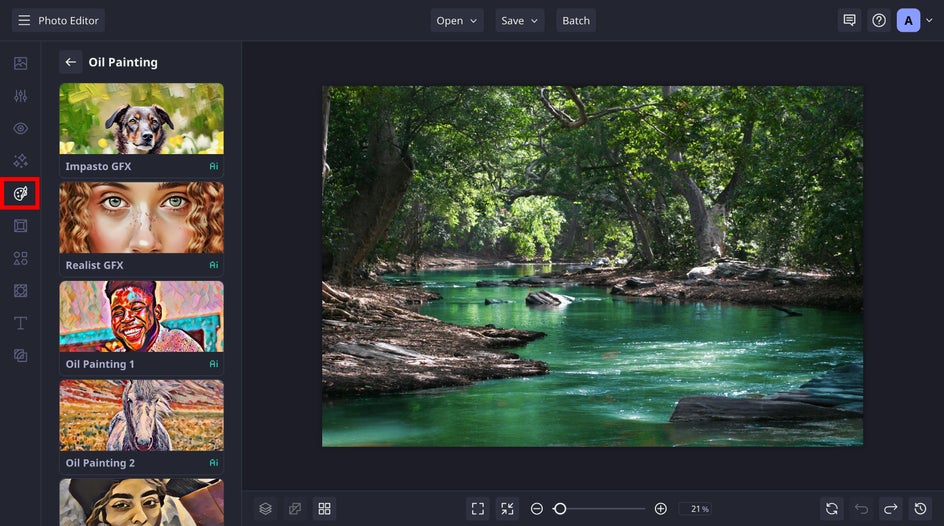This screenshot has height=526, width=944.
Task: Open the Touch Up eye icon
Action: pos(20,128)
